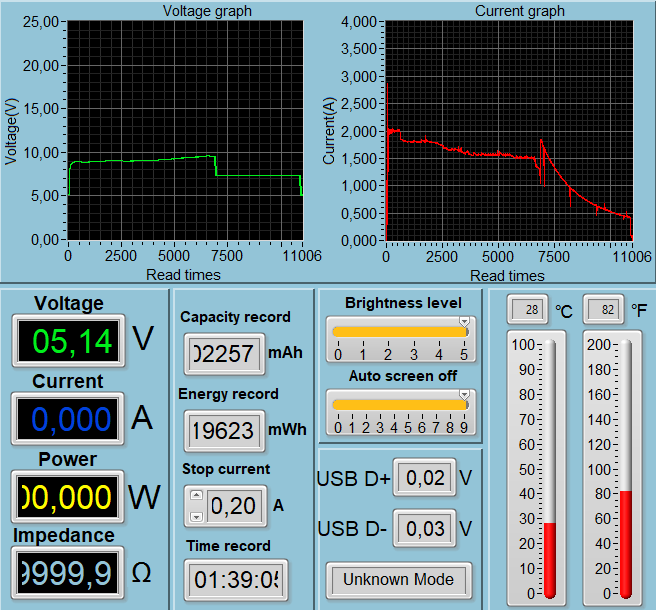Click the USB D- voltage field
The width and height of the screenshot is (656, 610).
click(425, 528)
